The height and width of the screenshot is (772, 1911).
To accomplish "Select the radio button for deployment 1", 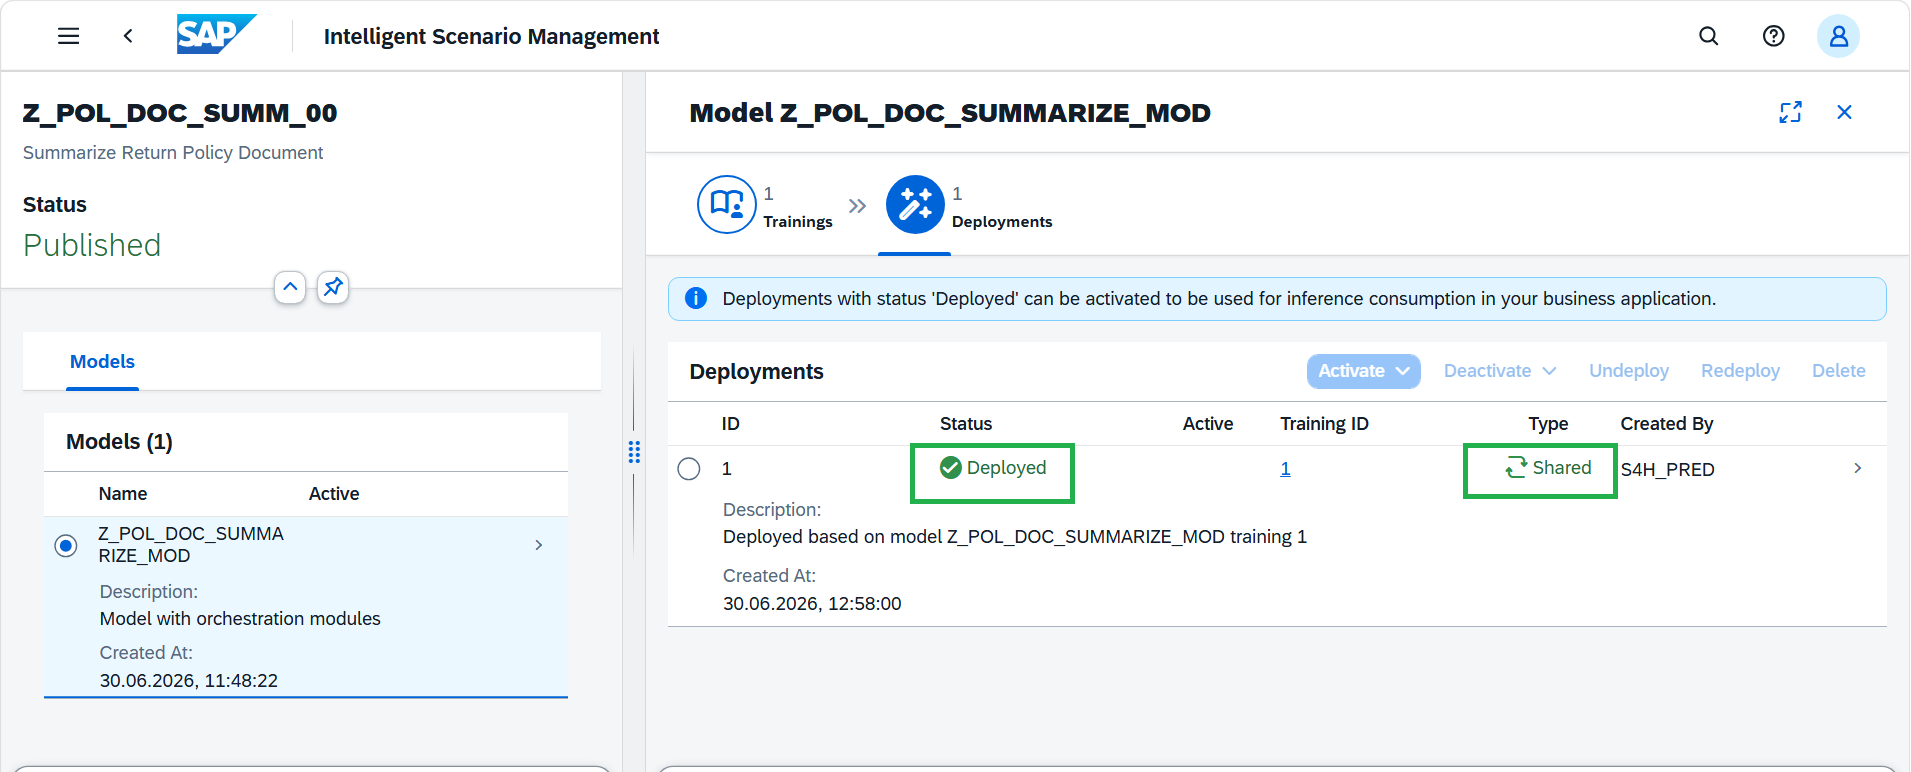I will [689, 468].
